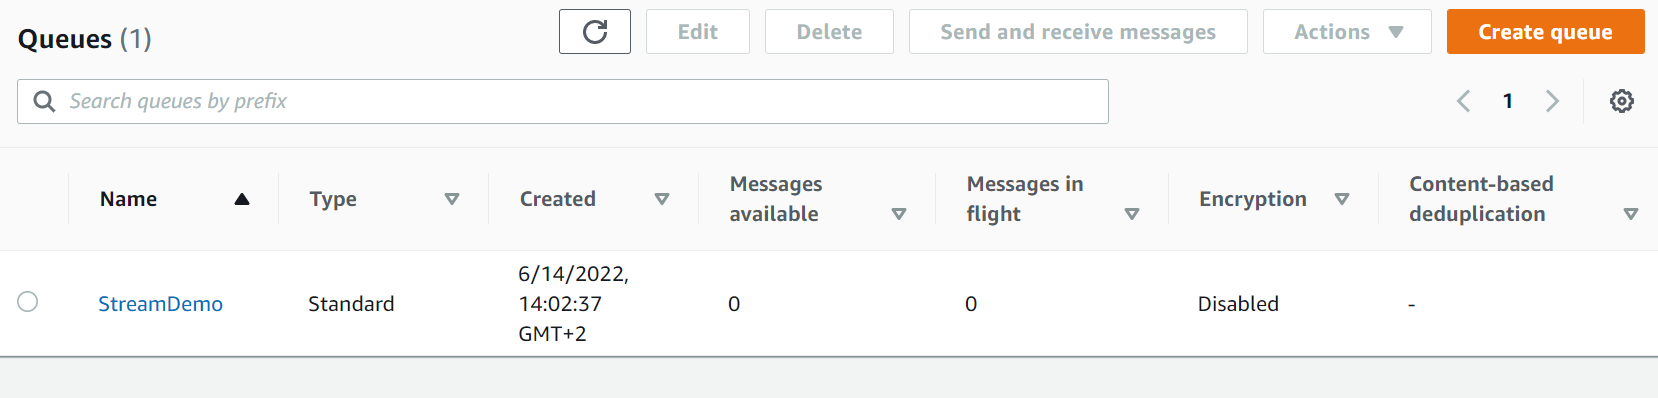Sort by Name ascending arrow
The height and width of the screenshot is (398, 1658).
click(242, 199)
